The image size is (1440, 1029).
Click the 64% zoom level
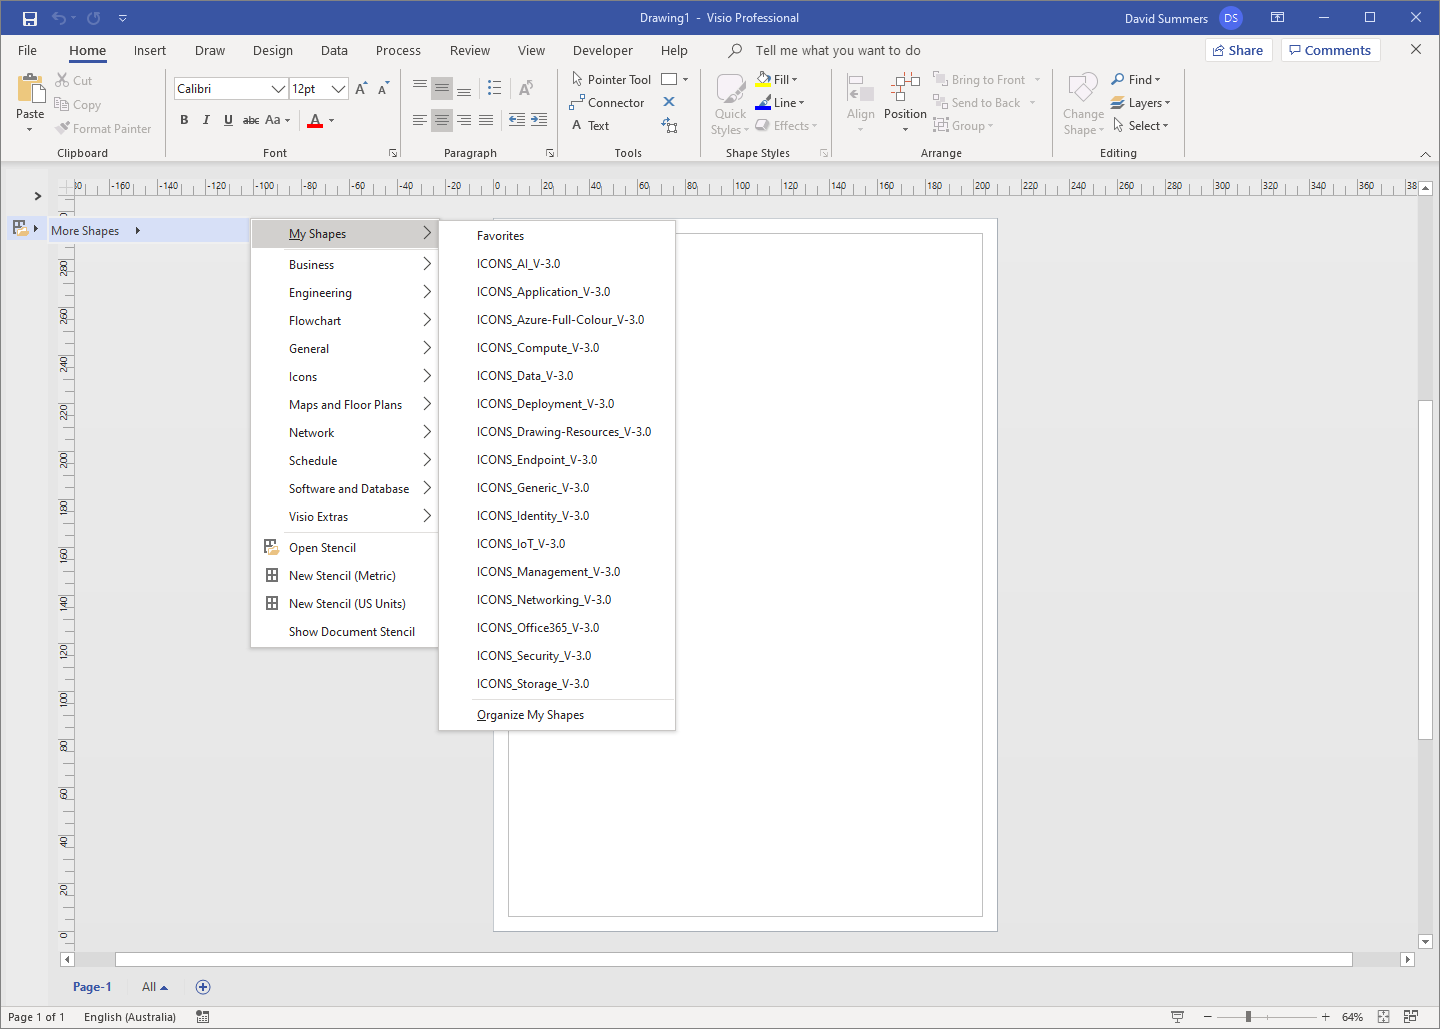[1352, 1017]
